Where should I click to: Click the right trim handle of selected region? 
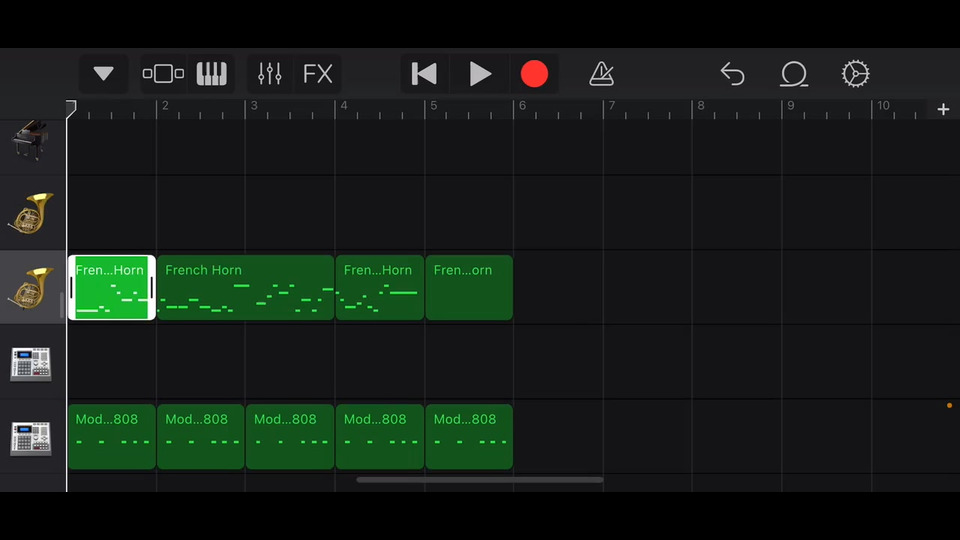pos(152,288)
